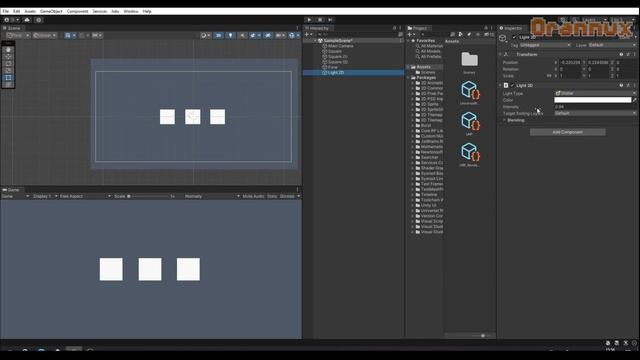Switch to the Game tab
The height and width of the screenshot is (360, 640).
11,190
